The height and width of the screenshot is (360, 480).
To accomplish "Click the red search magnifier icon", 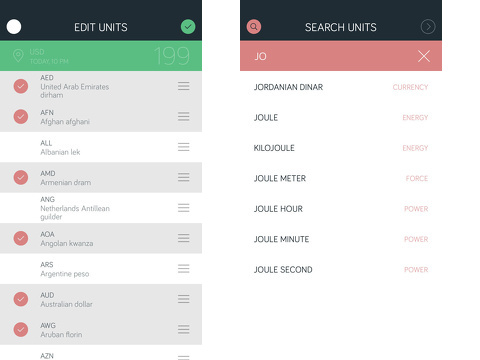I will [254, 27].
